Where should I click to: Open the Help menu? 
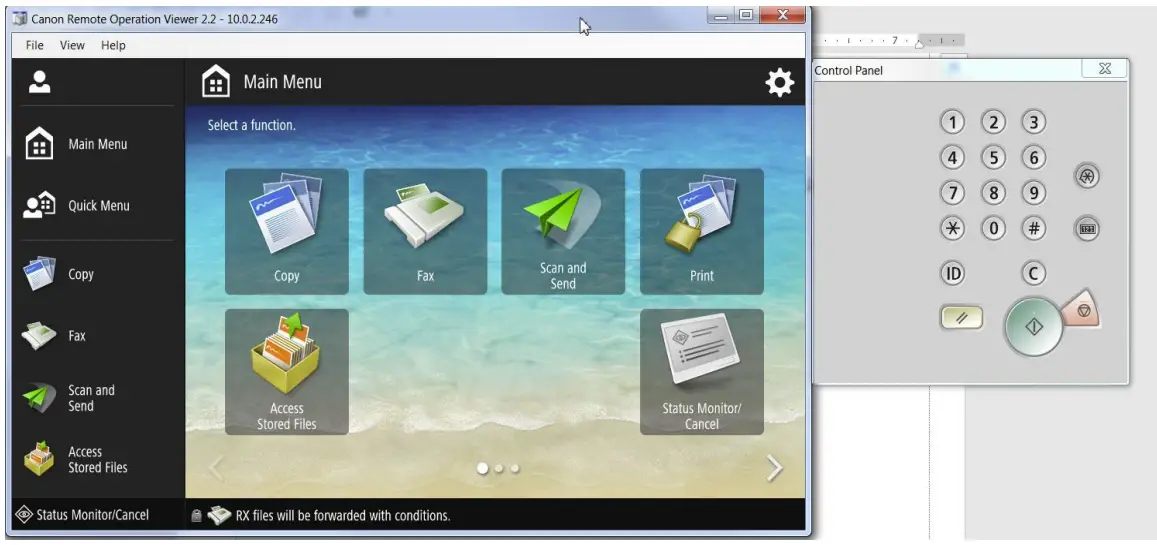(x=114, y=45)
